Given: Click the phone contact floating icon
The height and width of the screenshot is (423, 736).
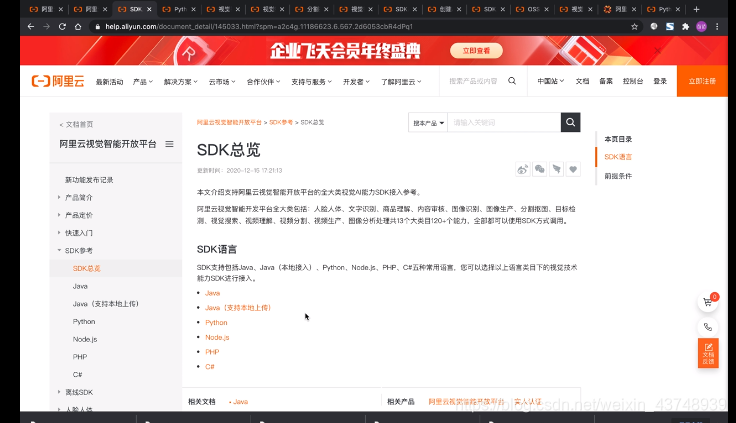Looking at the screenshot, I should point(708,327).
